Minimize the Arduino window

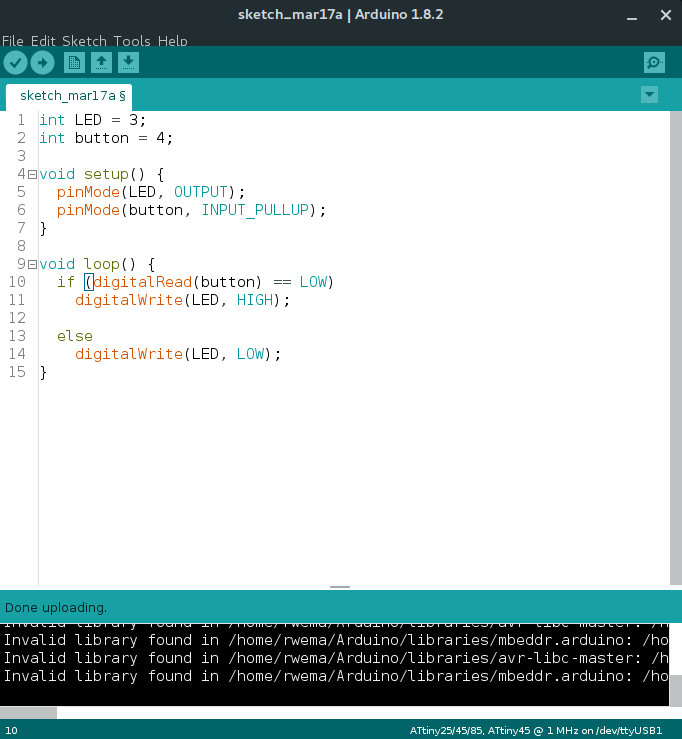(632, 16)
